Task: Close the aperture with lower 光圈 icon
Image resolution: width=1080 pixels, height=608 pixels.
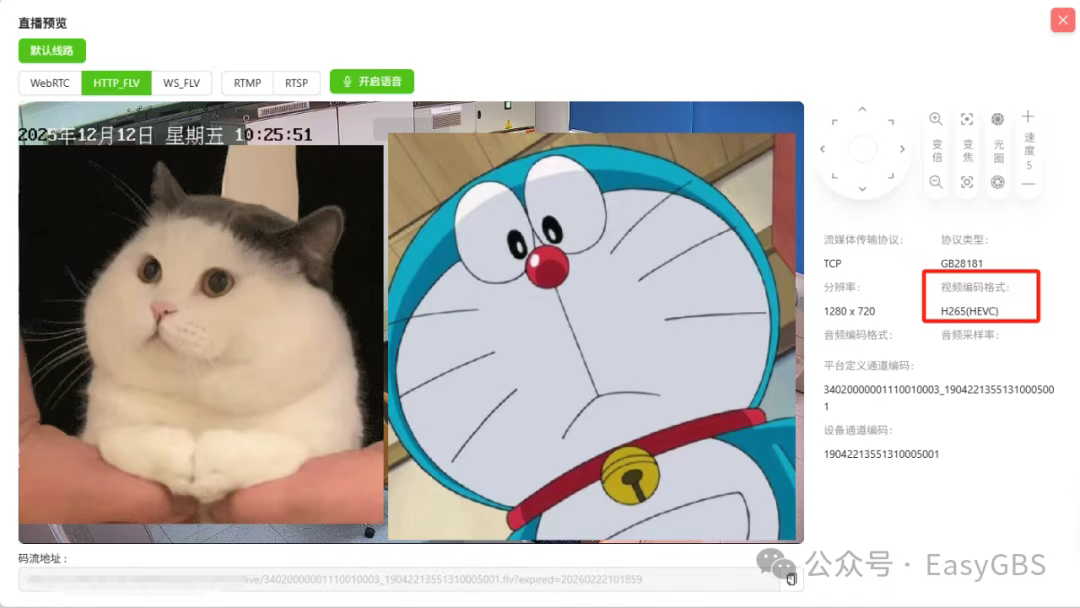Action: click(997, 182)
